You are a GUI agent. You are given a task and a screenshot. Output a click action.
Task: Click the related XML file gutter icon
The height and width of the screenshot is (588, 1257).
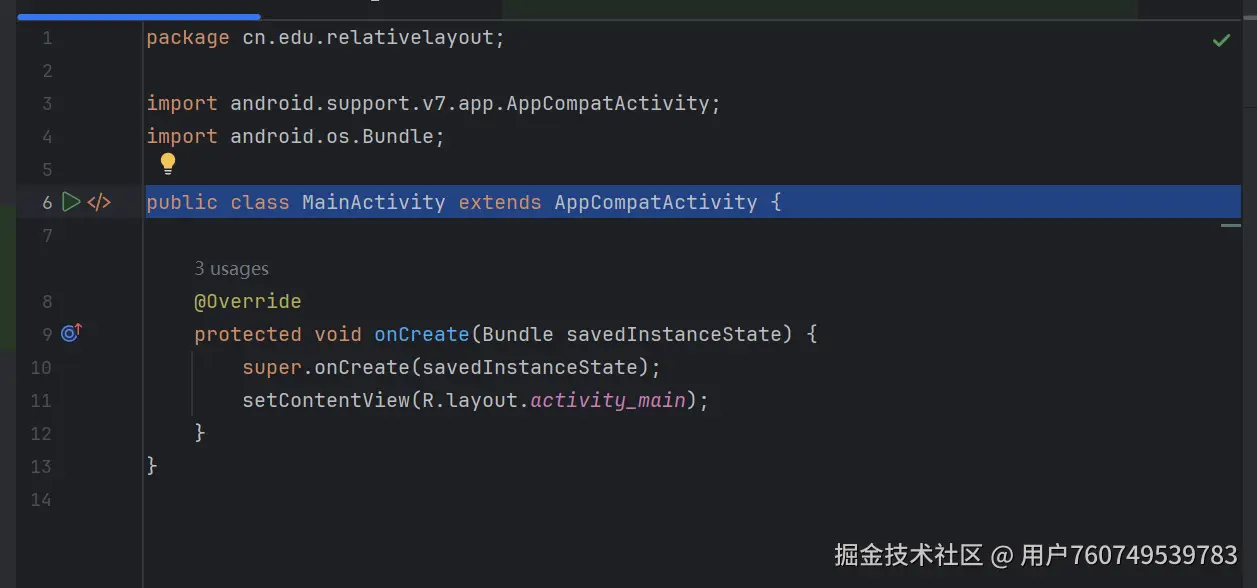tap(99, 202)
